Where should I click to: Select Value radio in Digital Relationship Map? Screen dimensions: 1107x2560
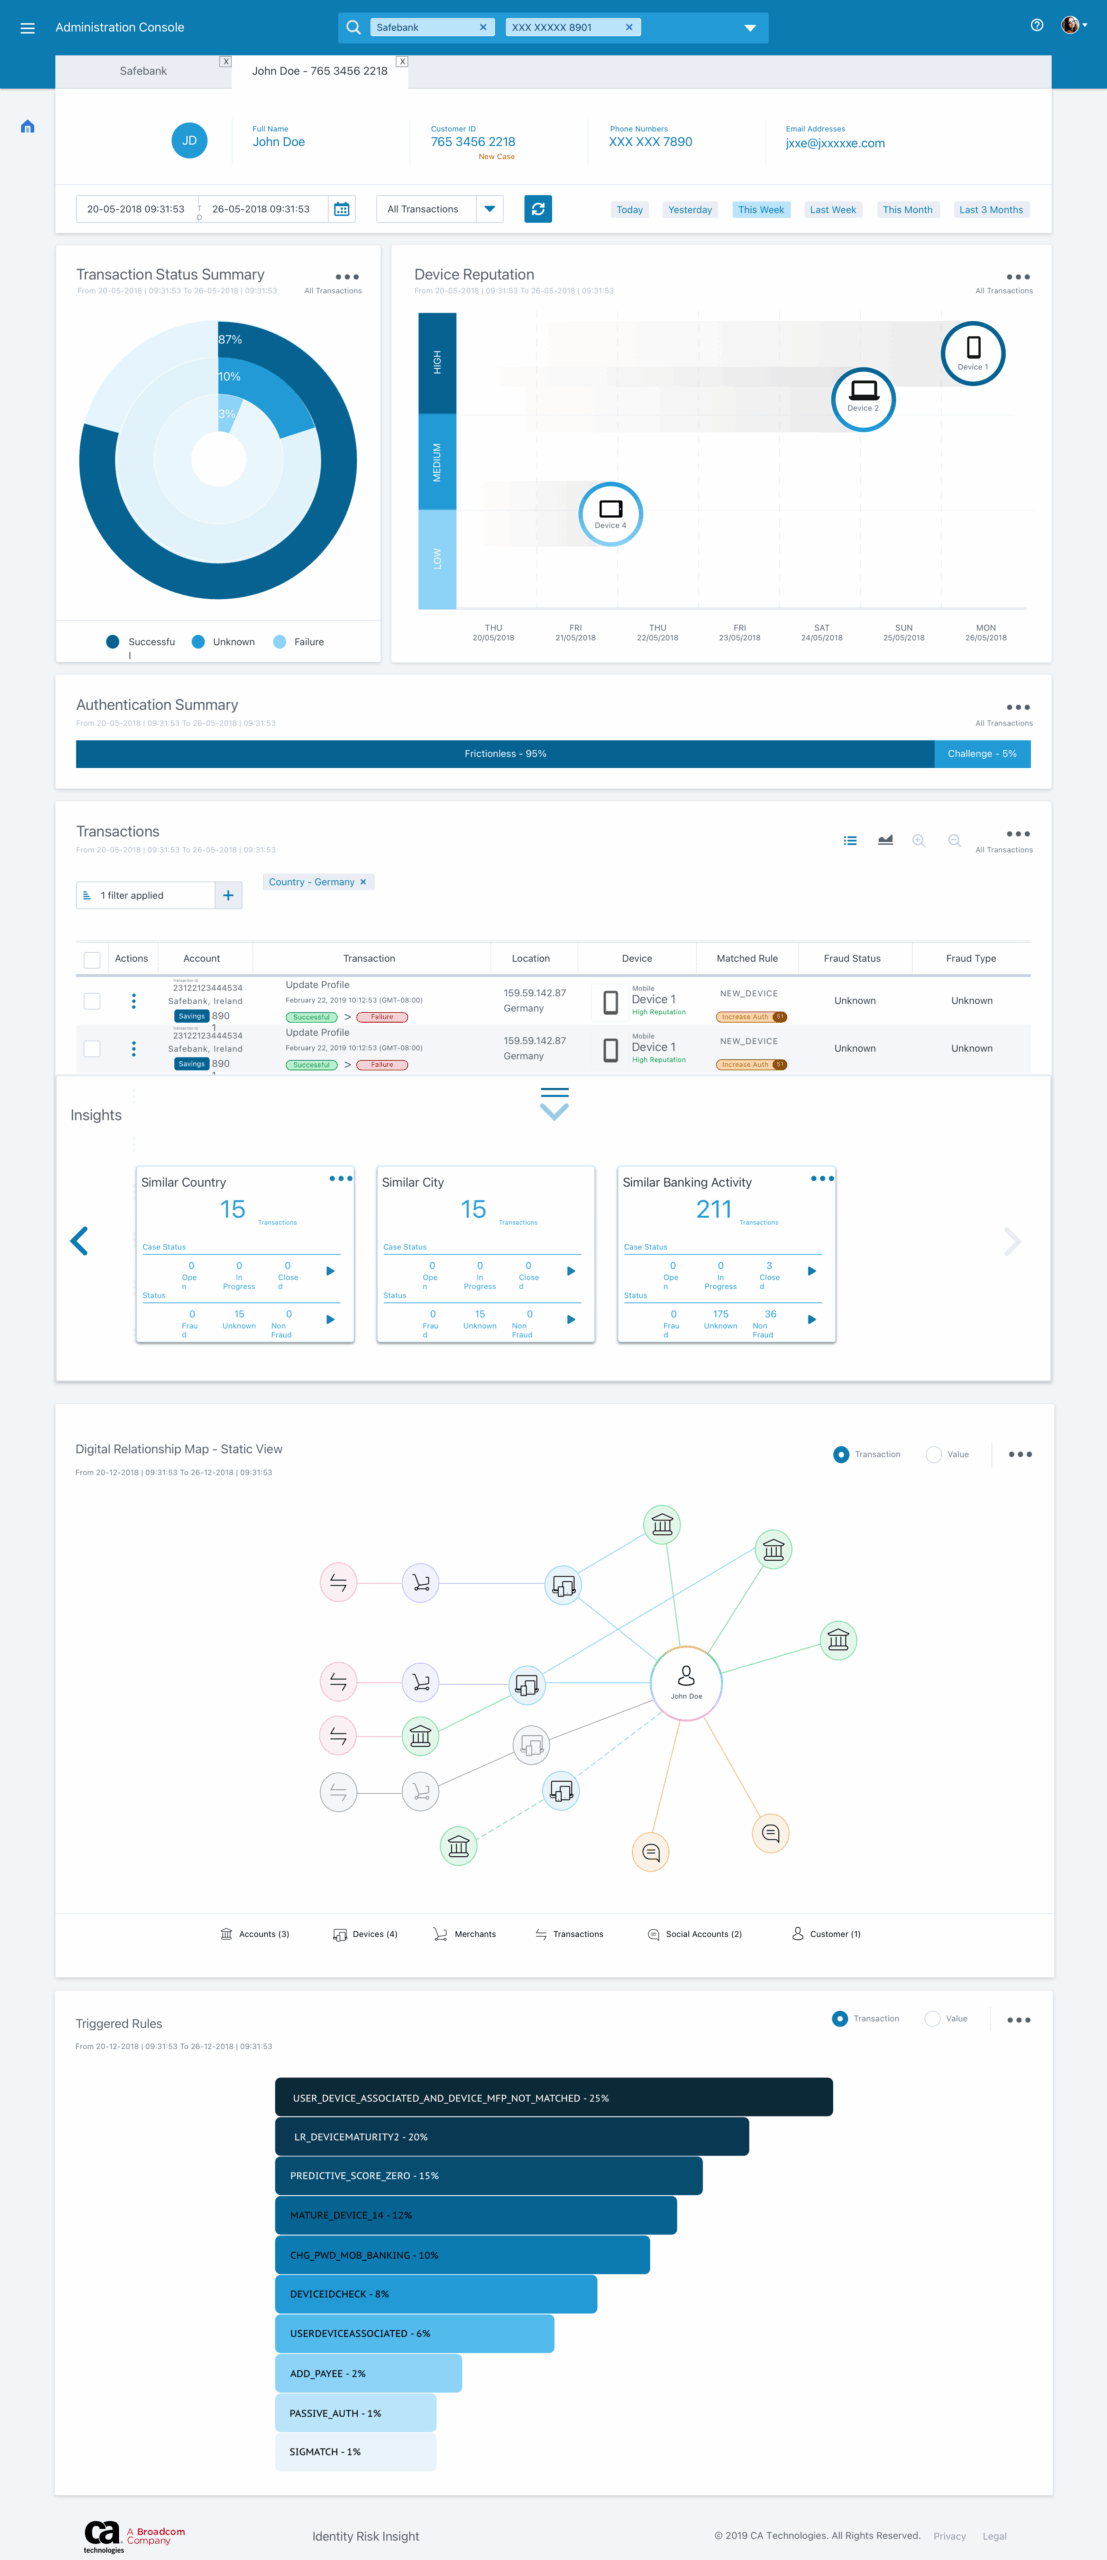(x=934, y=1454)
